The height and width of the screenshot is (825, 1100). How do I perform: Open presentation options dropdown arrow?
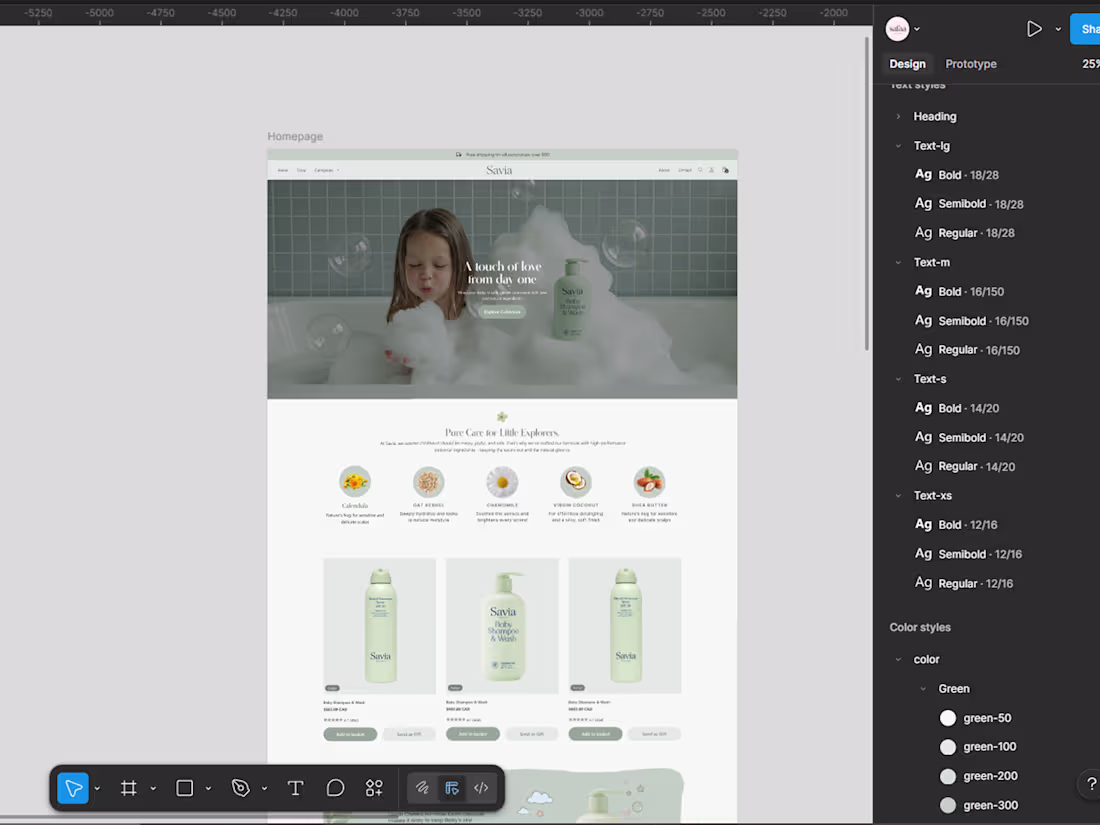tap(1058, 29)
